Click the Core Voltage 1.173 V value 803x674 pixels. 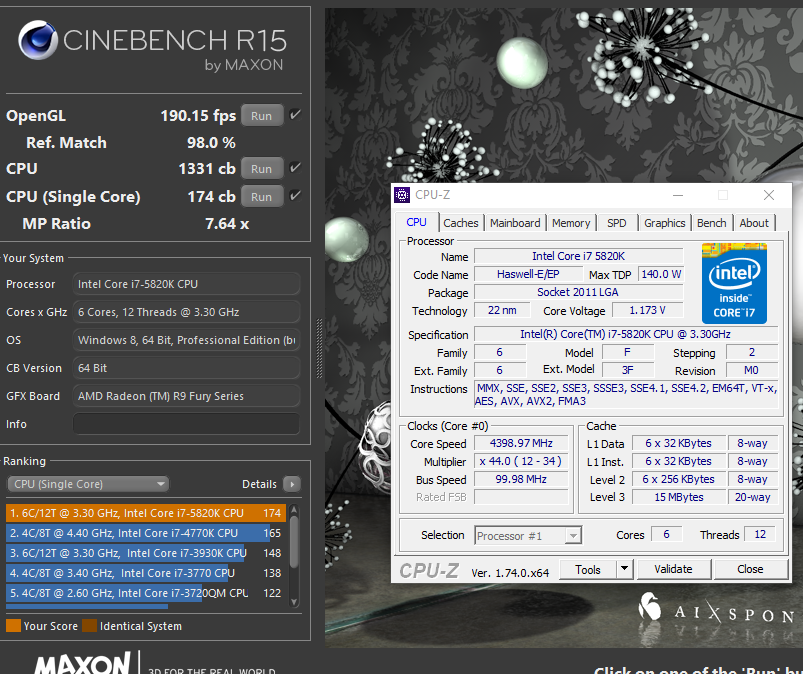click(x=647, y=310)
